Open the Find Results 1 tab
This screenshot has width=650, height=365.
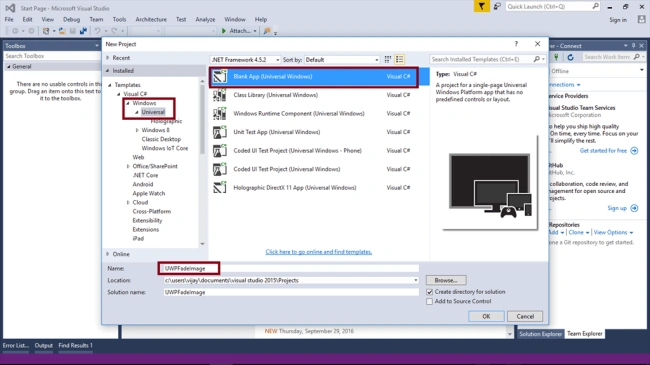75,346
